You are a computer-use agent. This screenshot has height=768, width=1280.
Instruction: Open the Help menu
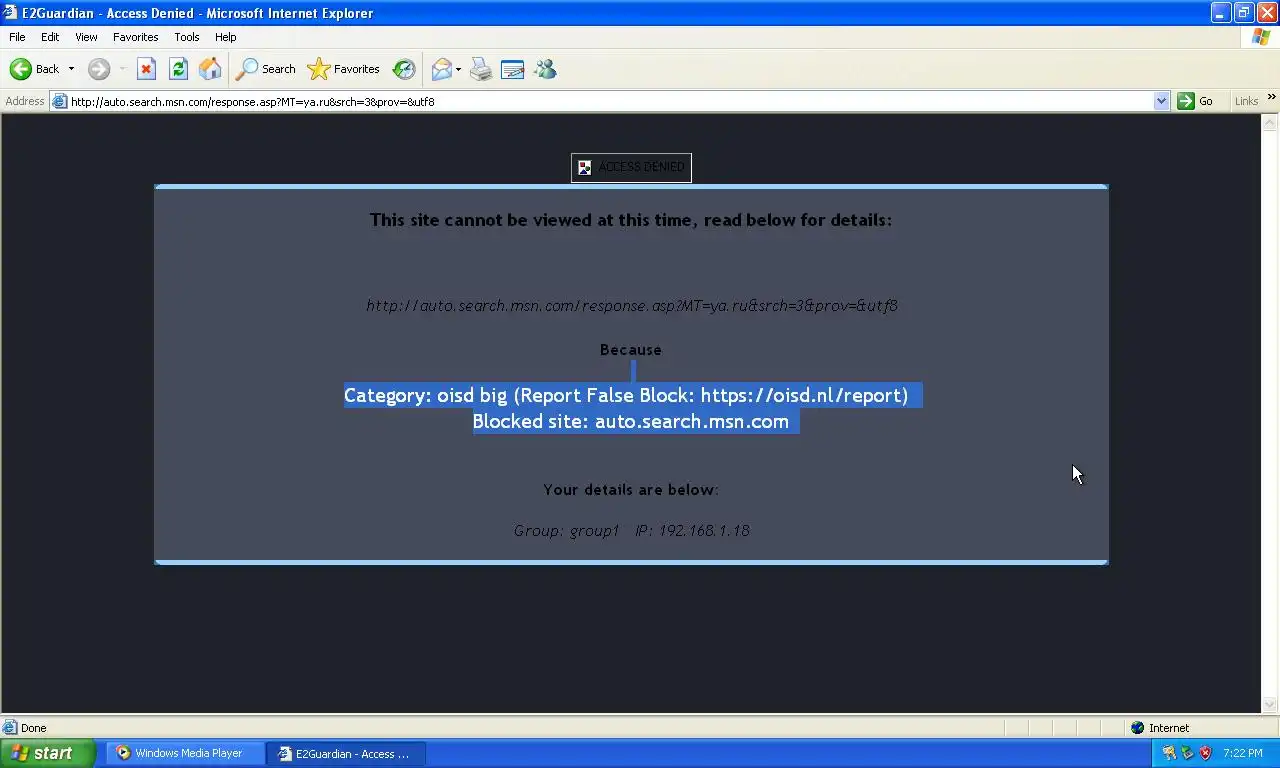pyautogui.click(x=226, y=37)
